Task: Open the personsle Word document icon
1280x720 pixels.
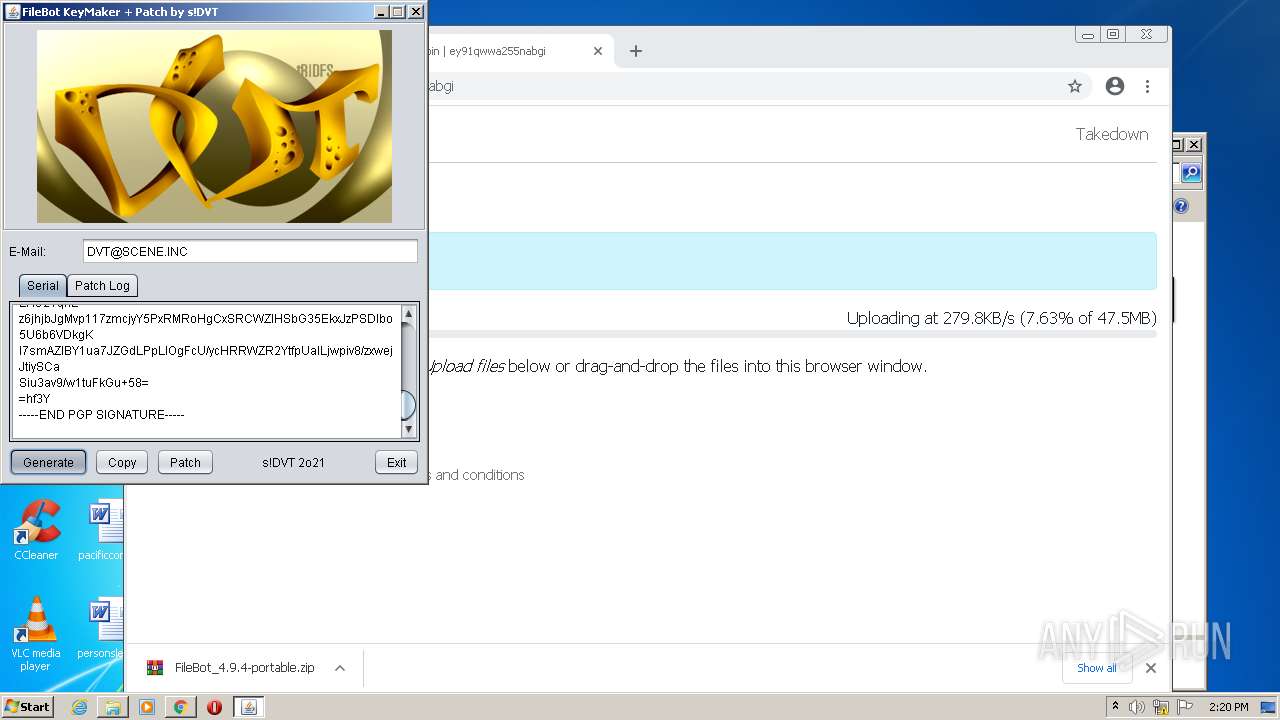Action: click(102, 629)
